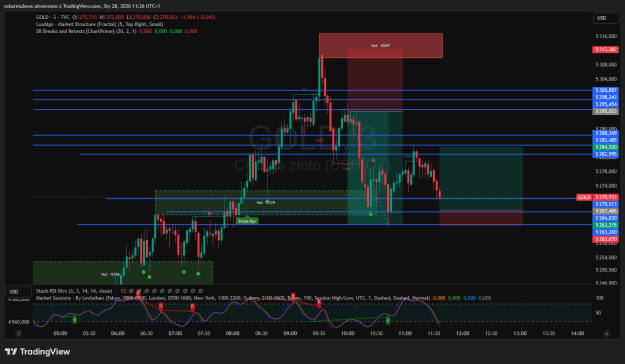Click the green 5 263,315 price label
The image size is (625, 364).
605,225
